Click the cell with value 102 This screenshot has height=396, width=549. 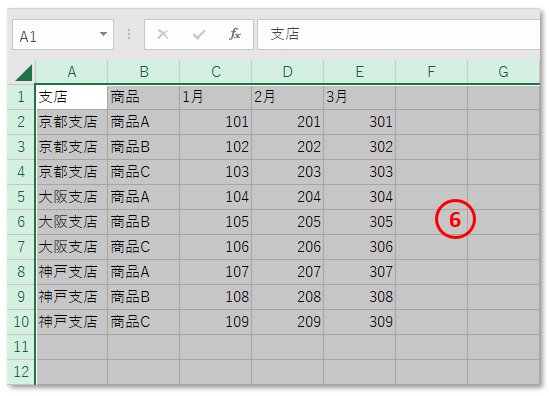[216, 147]
